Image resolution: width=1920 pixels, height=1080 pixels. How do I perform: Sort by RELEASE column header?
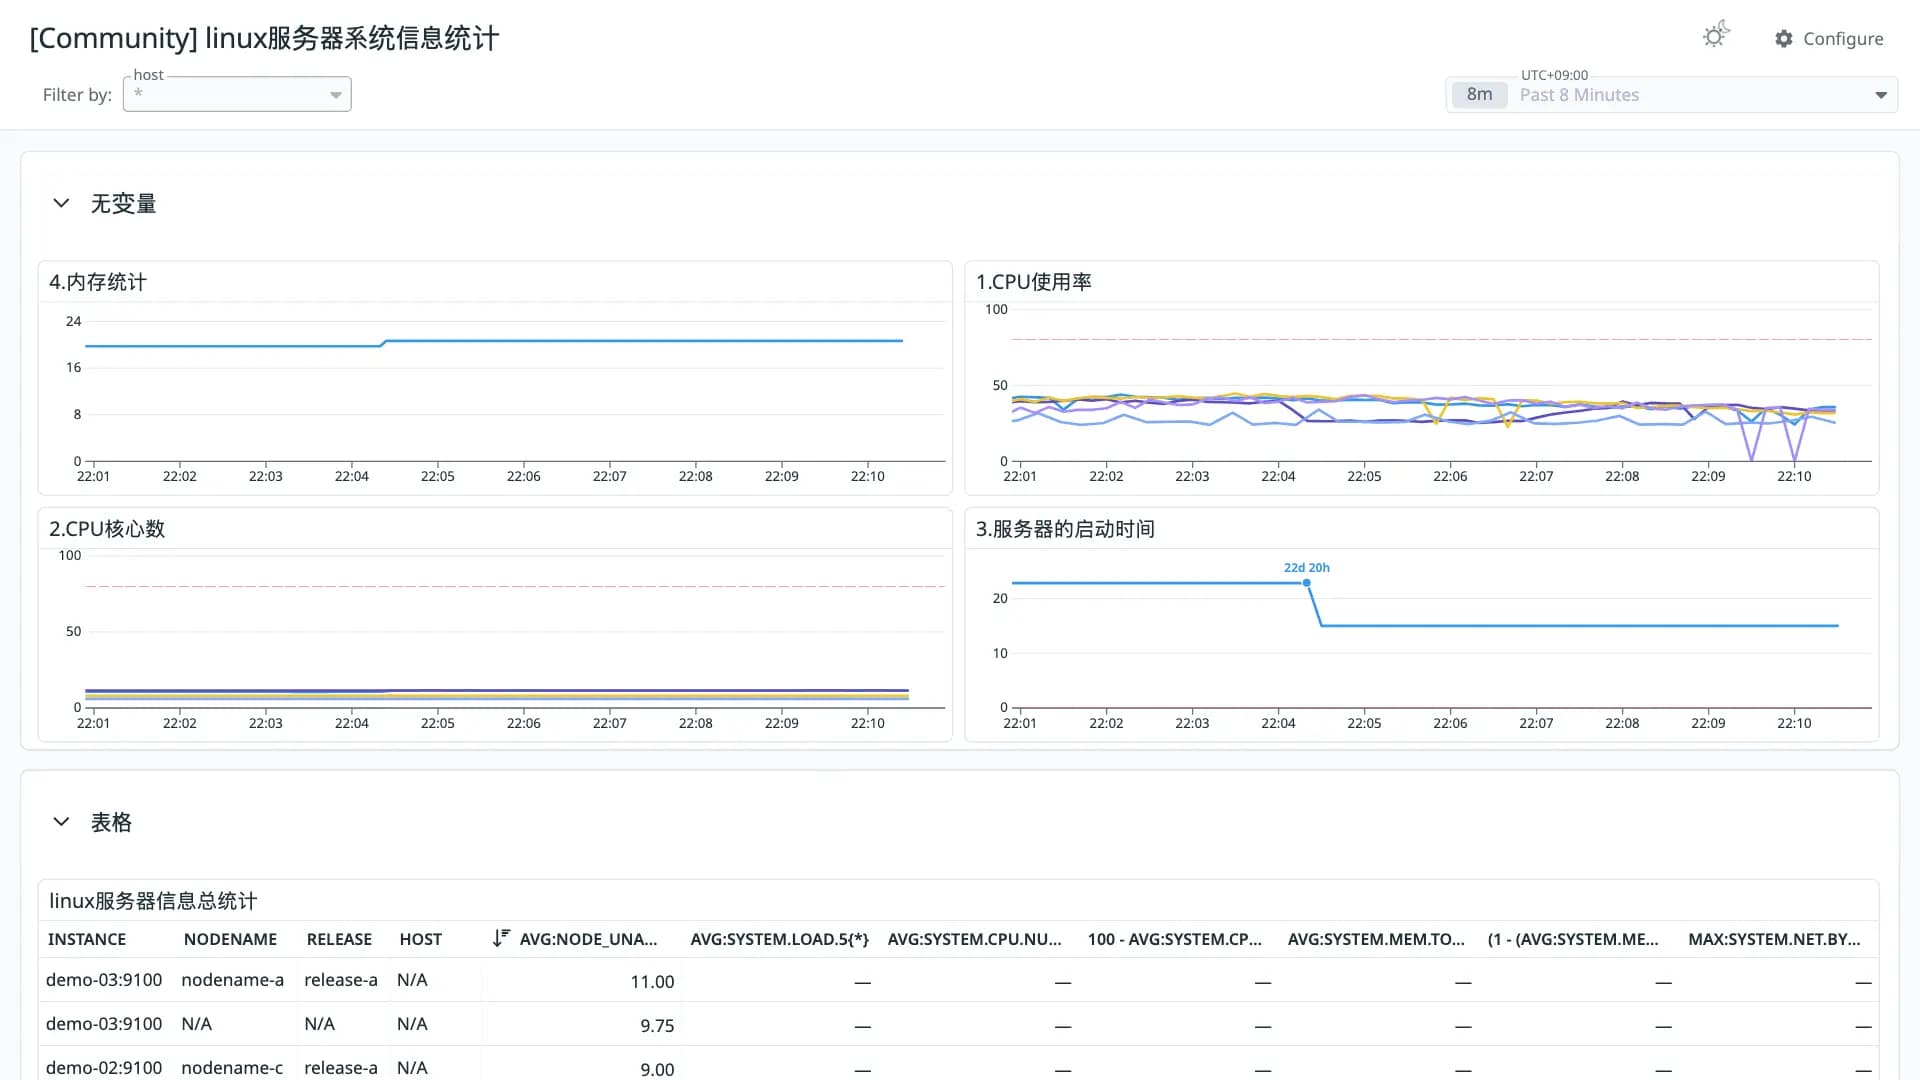point(339,940)
